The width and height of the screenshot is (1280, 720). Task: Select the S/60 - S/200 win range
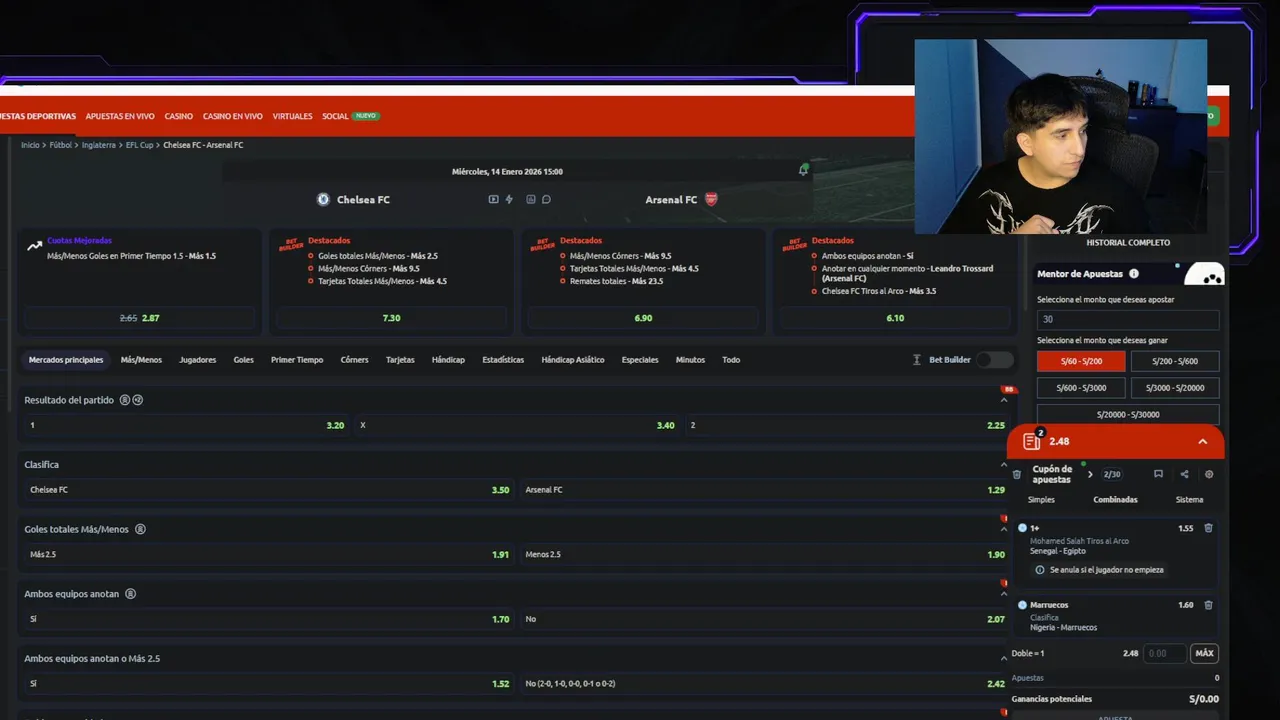[1081, 361]
